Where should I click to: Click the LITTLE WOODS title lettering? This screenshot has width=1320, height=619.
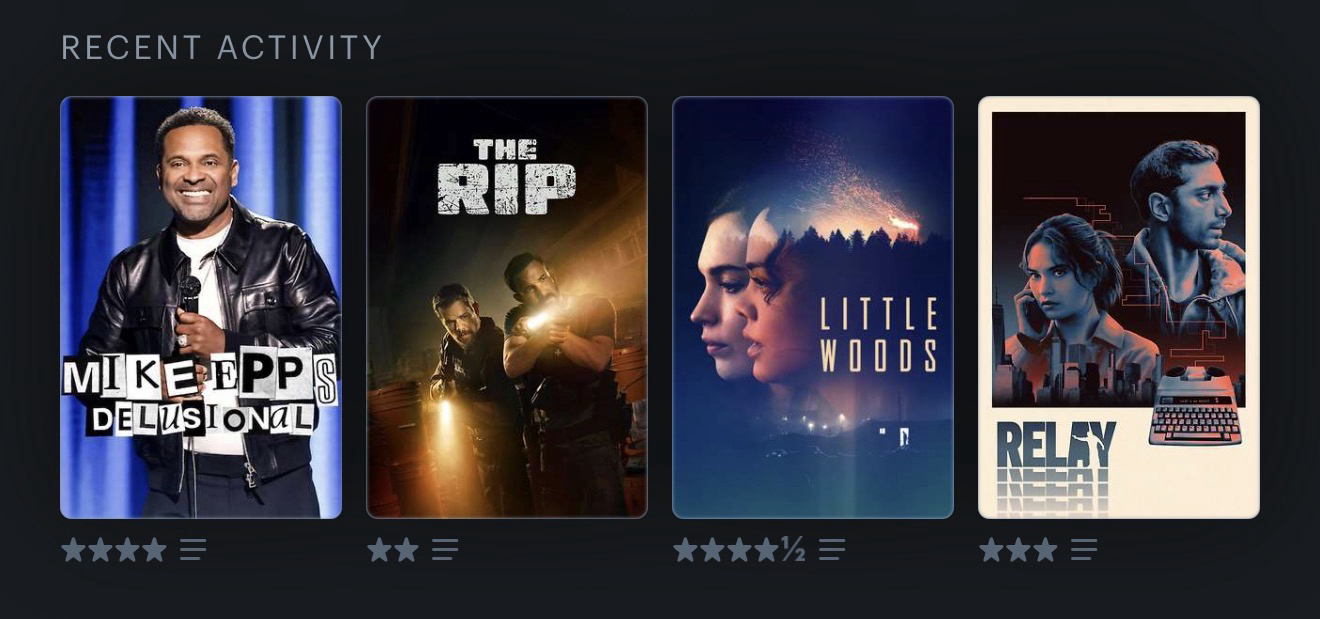coord(879,334)
